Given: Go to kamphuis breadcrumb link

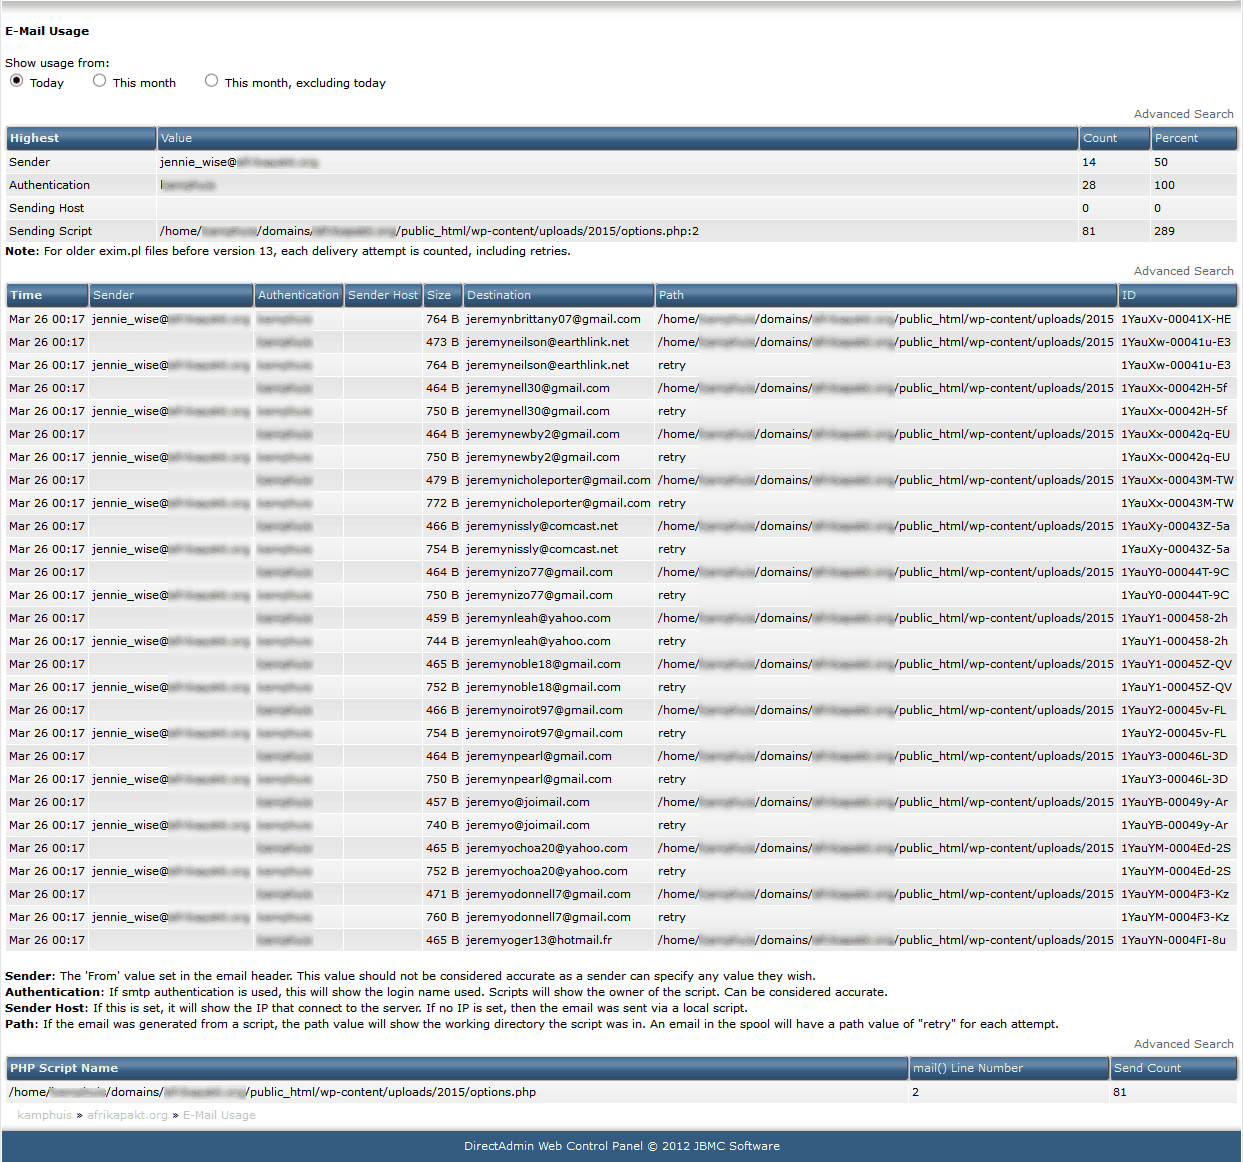Looking at the screenshot, I should (44, 1115).
